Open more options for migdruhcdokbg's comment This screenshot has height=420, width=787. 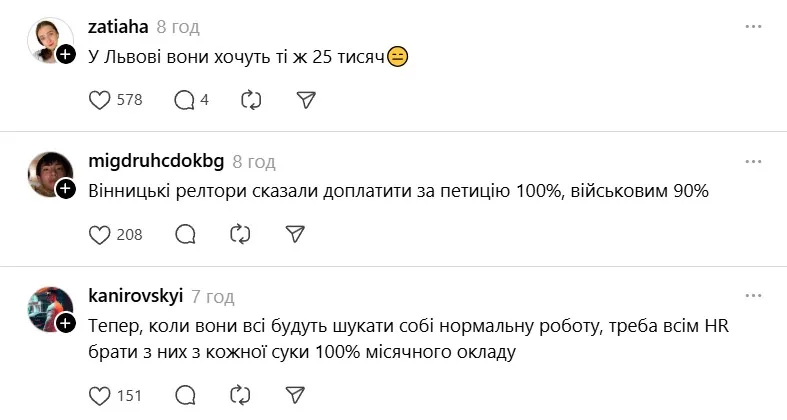[754, 161]
